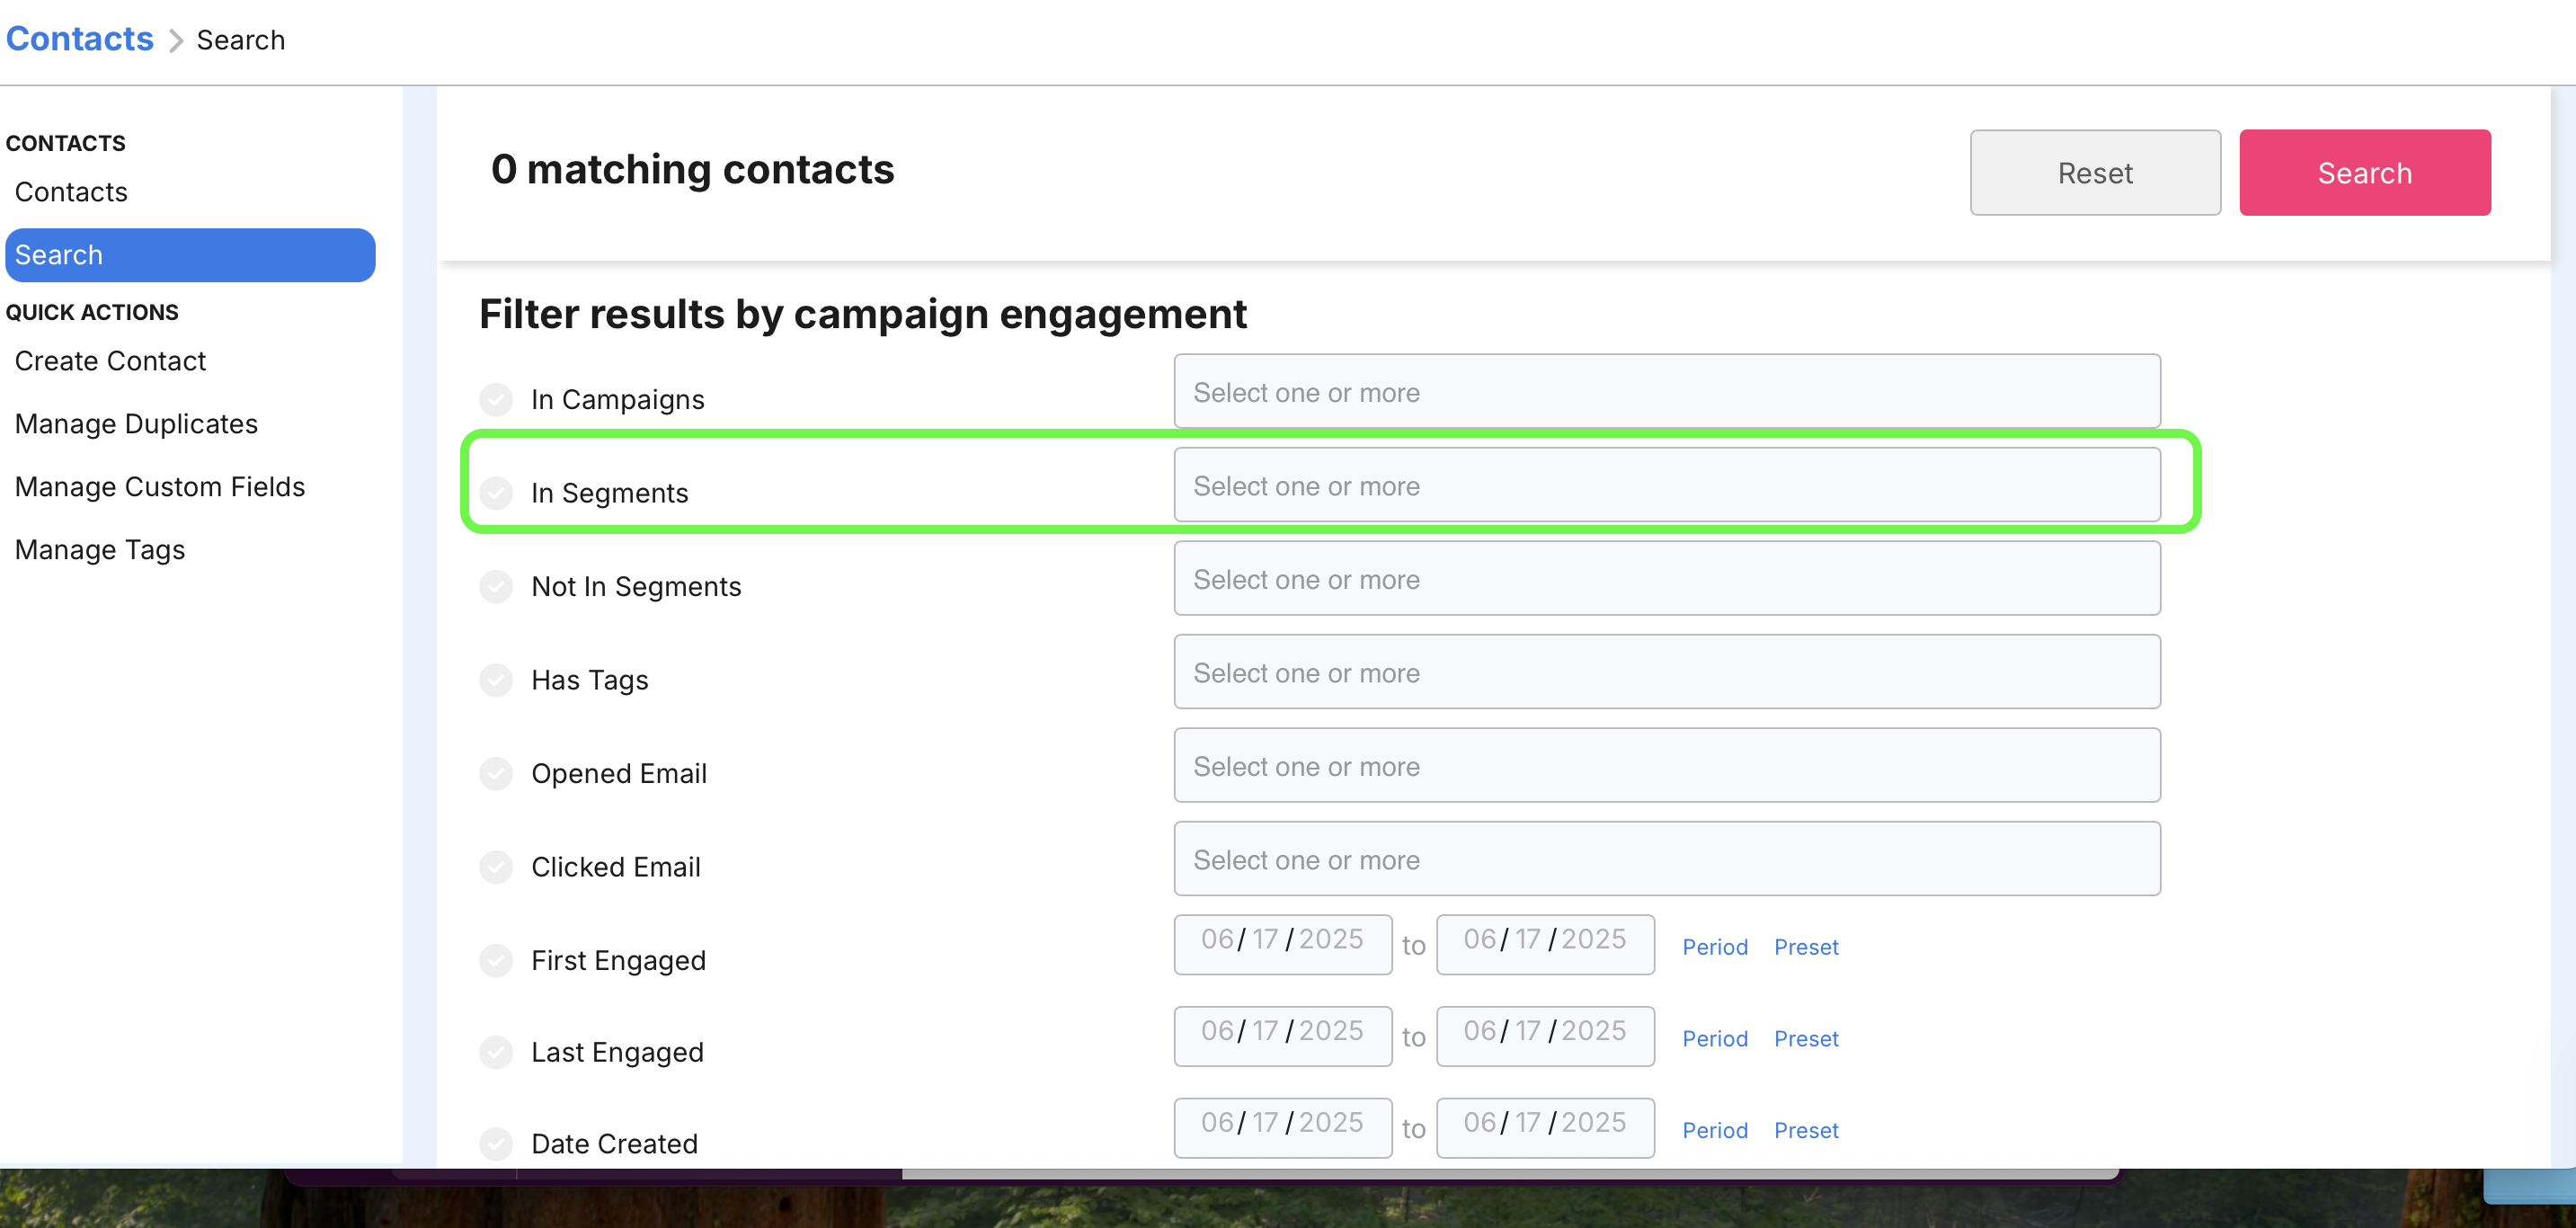Open the Has Tags selection dropdown
This screenshot has width=2576, height=1228.
[1667, 672]
